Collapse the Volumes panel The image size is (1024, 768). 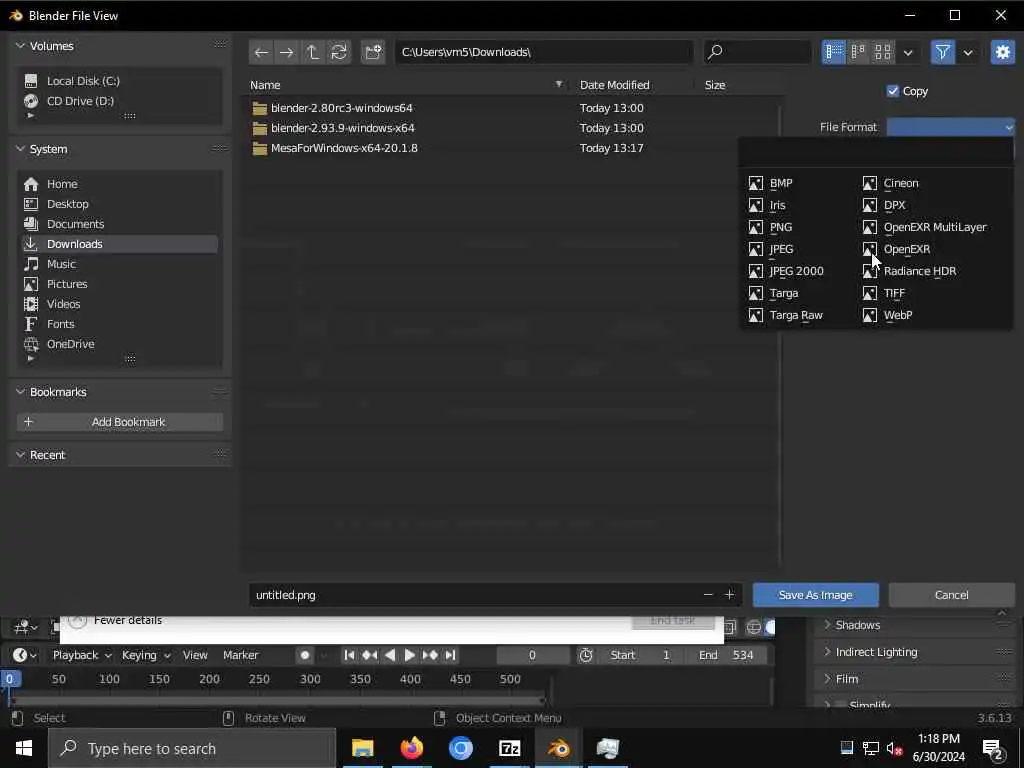point(20,46)
